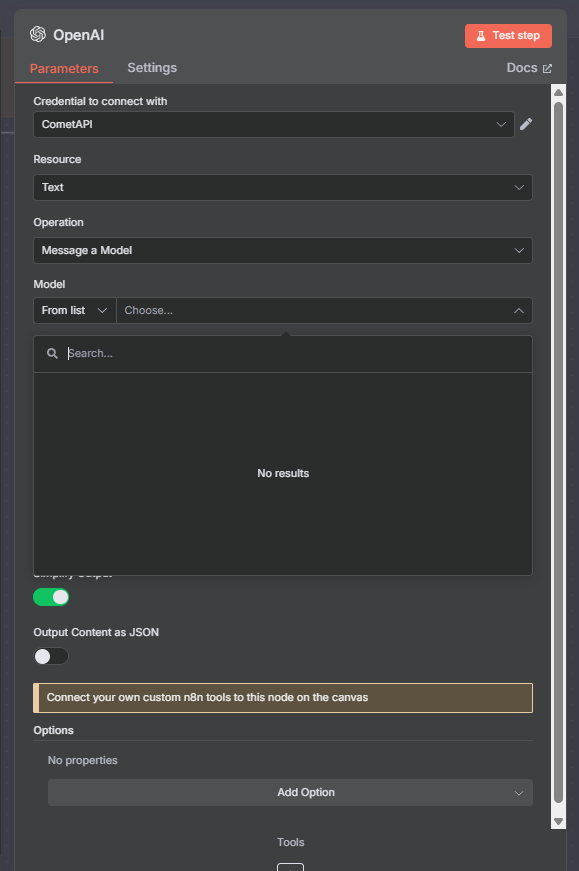Click the magnifier icon in model search
The image size is (579, 871).
click(x=52, y=353)
